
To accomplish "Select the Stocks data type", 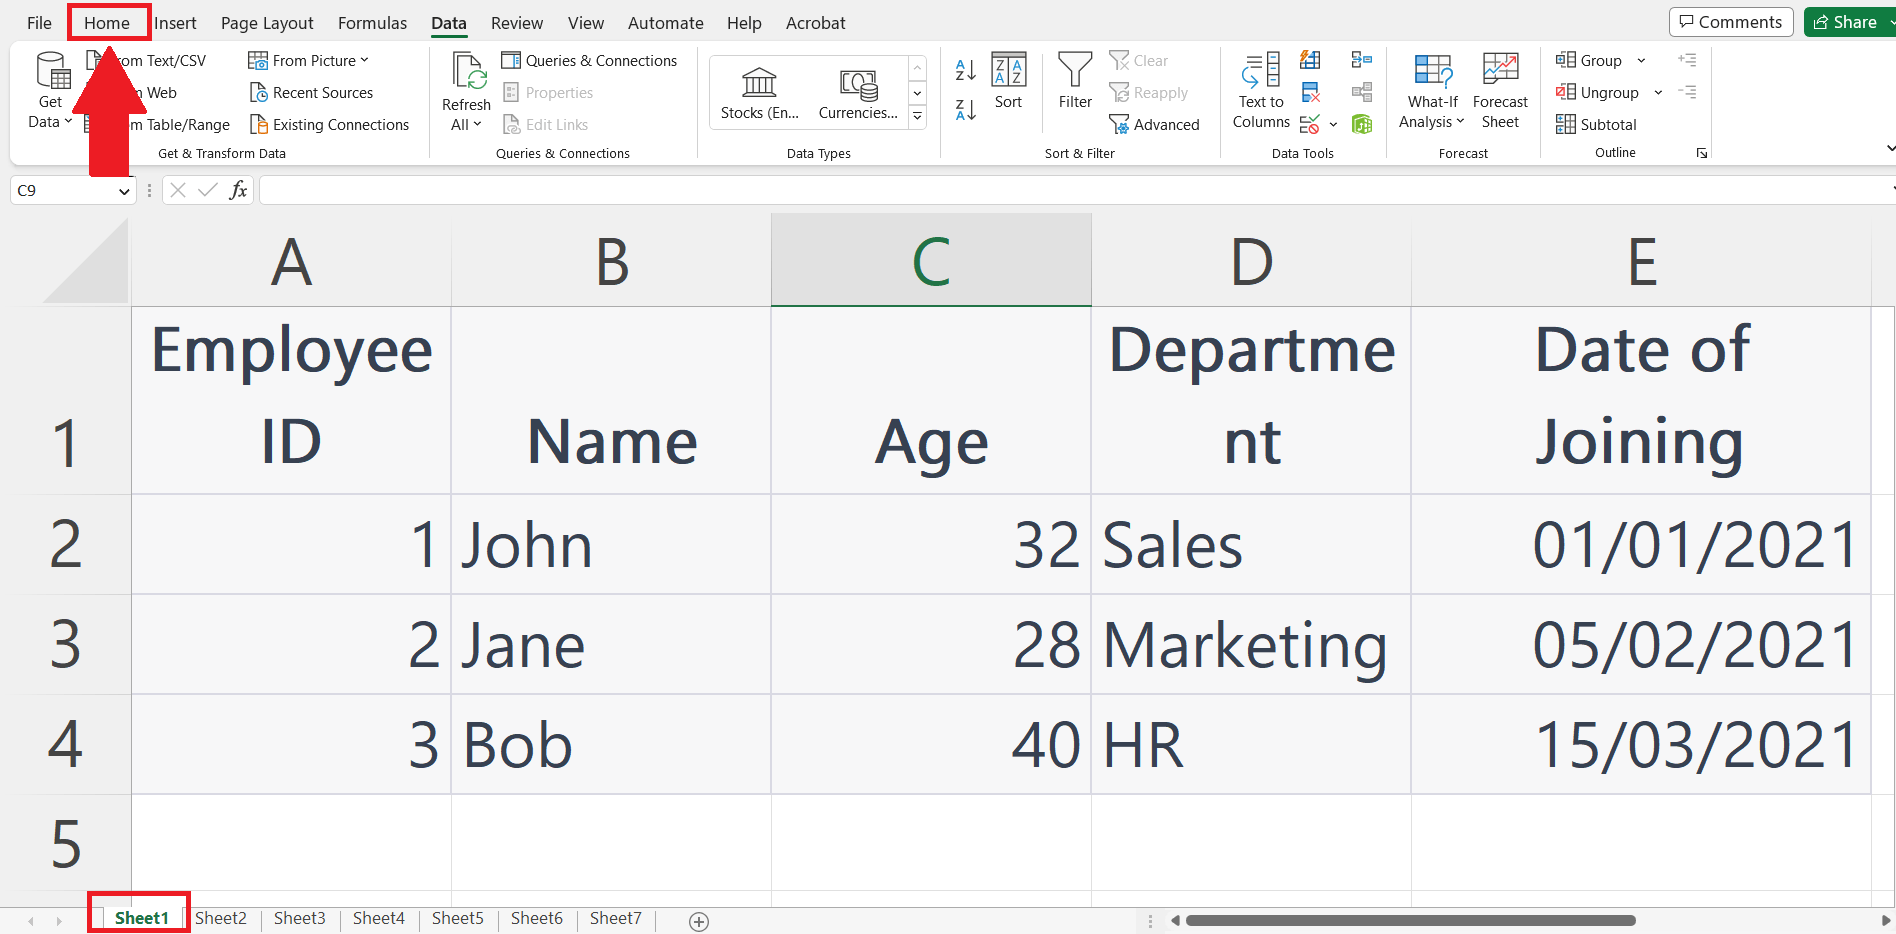I will 759,90.
